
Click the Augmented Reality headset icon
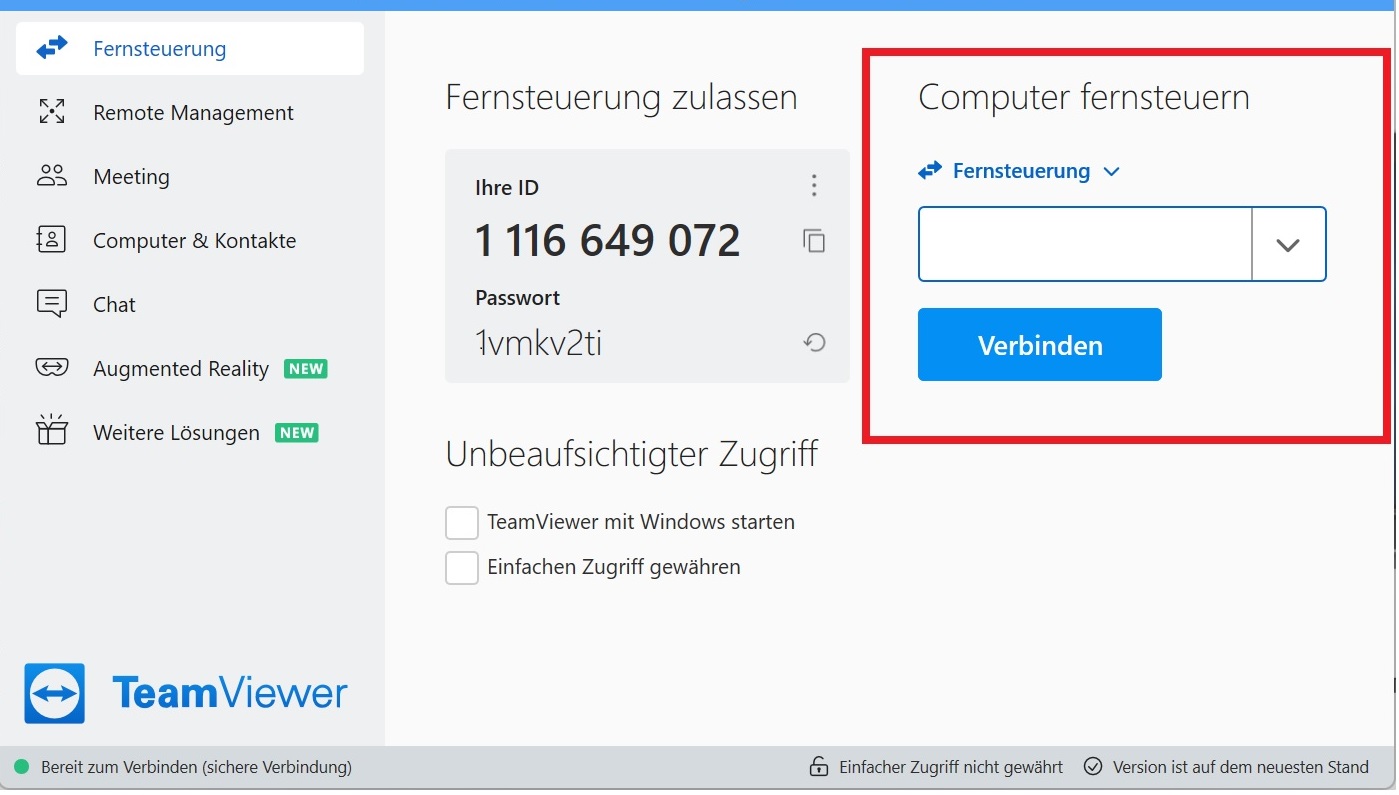[51, 368]
